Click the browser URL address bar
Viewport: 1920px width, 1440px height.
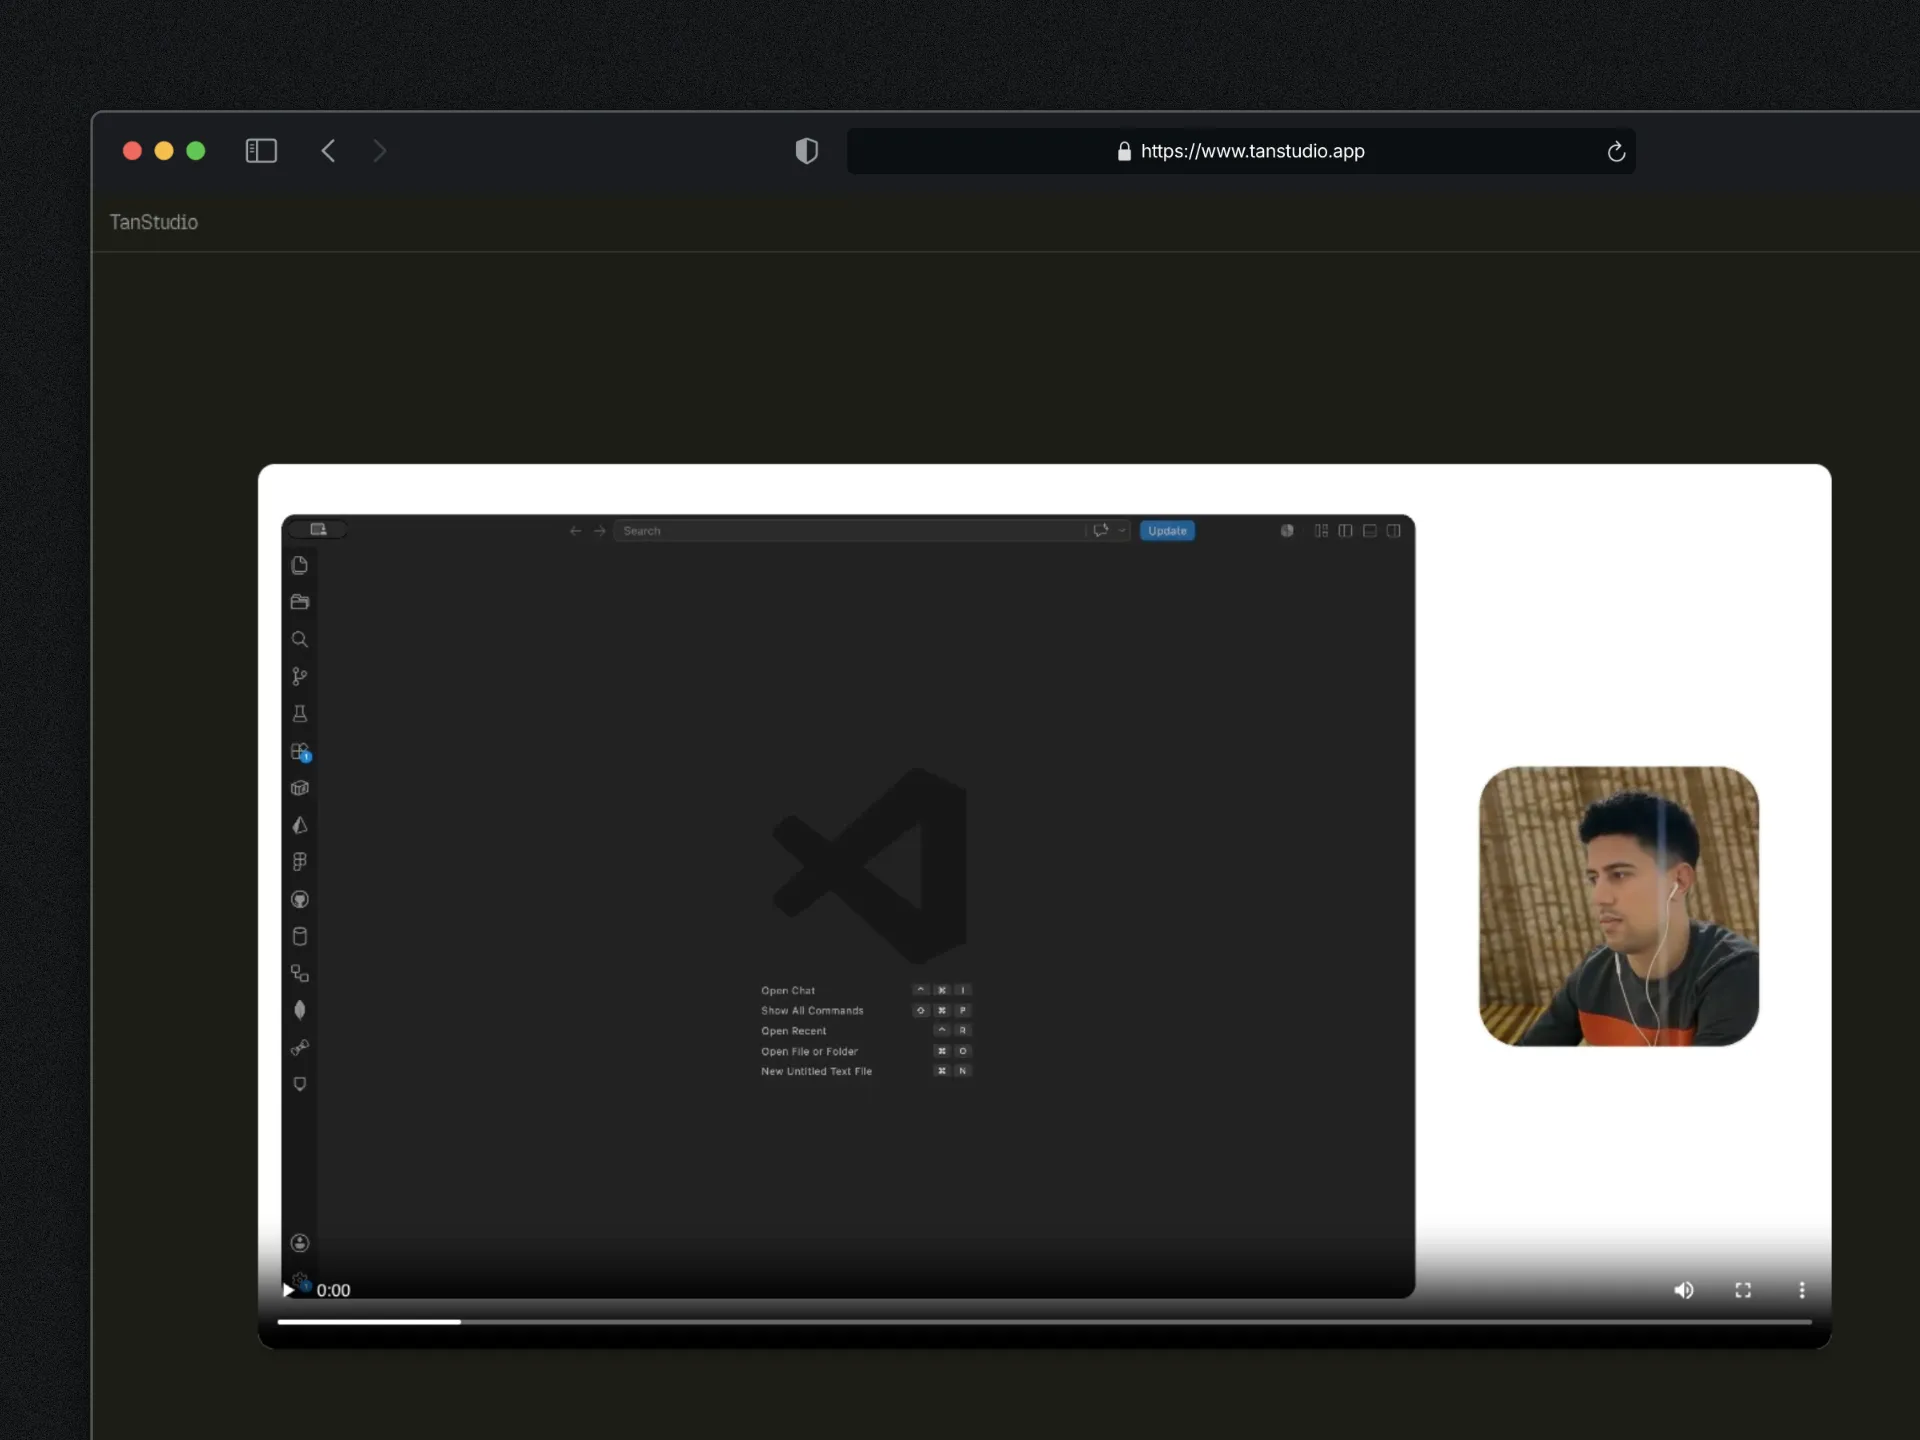tap(1241, 151)
